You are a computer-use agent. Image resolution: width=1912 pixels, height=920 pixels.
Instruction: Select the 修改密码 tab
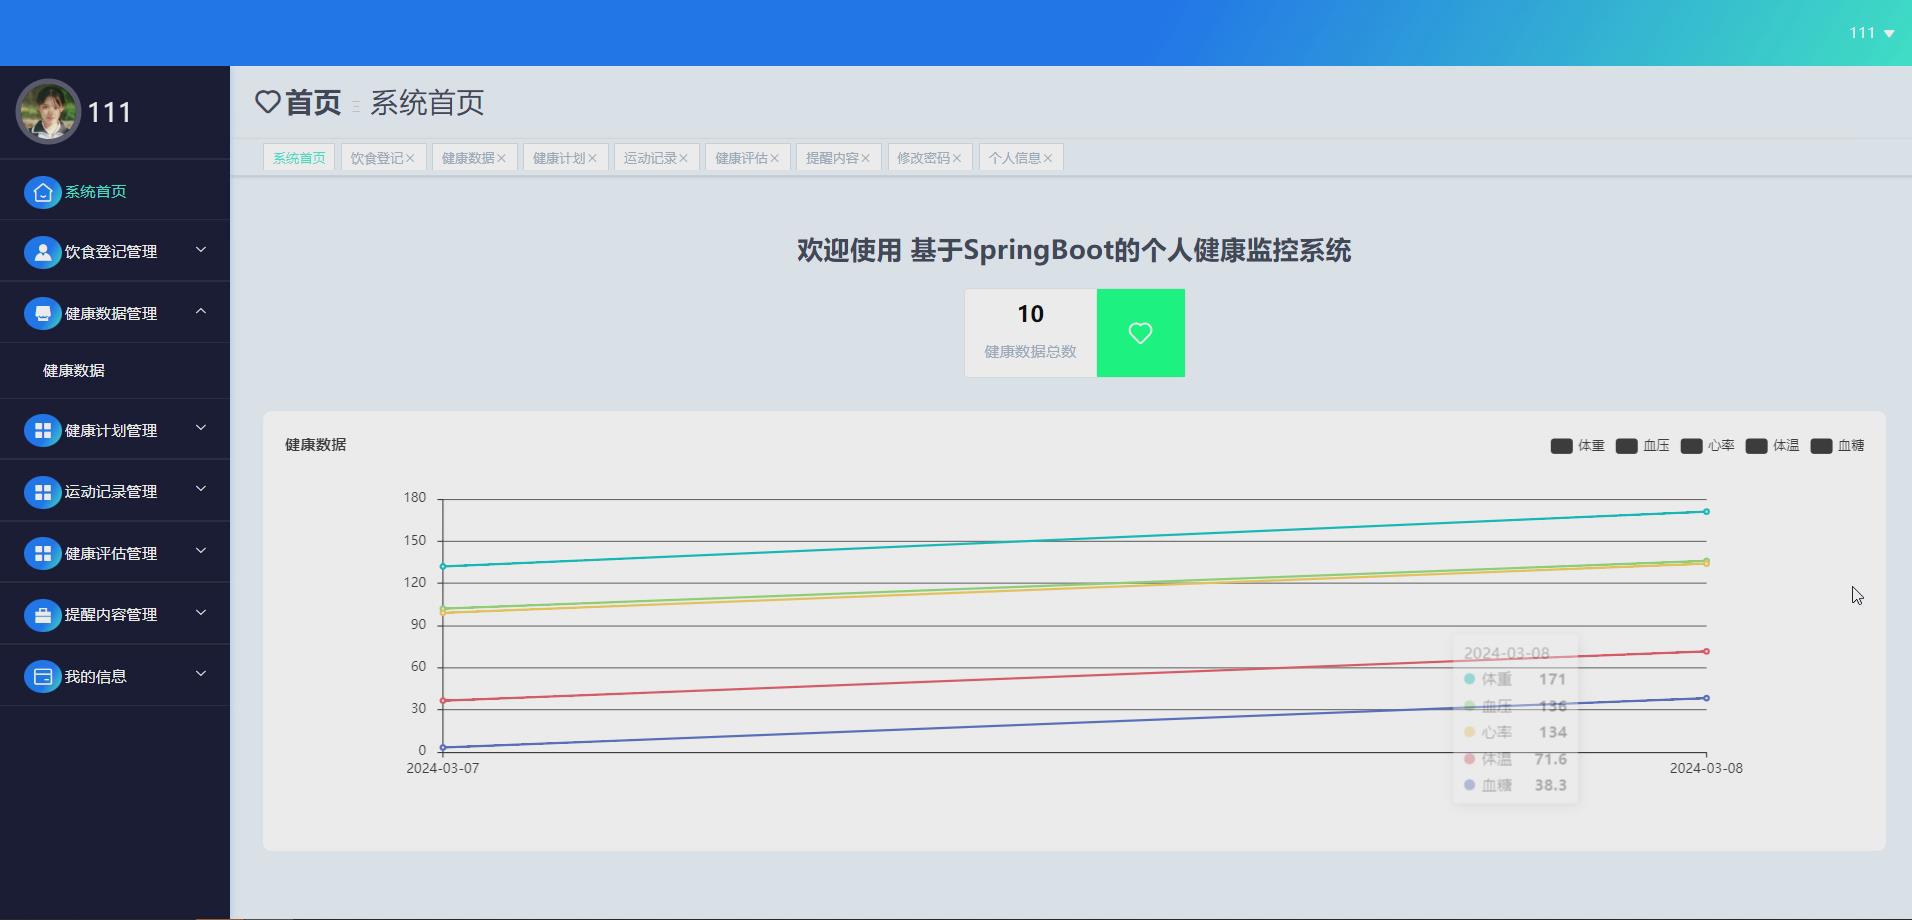tap(924, 157)
